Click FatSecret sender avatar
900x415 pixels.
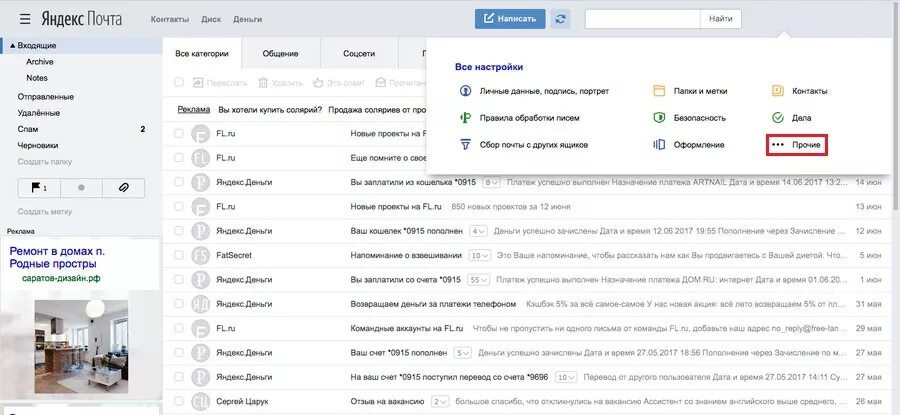pyautogui.click(x=200, y=255)
